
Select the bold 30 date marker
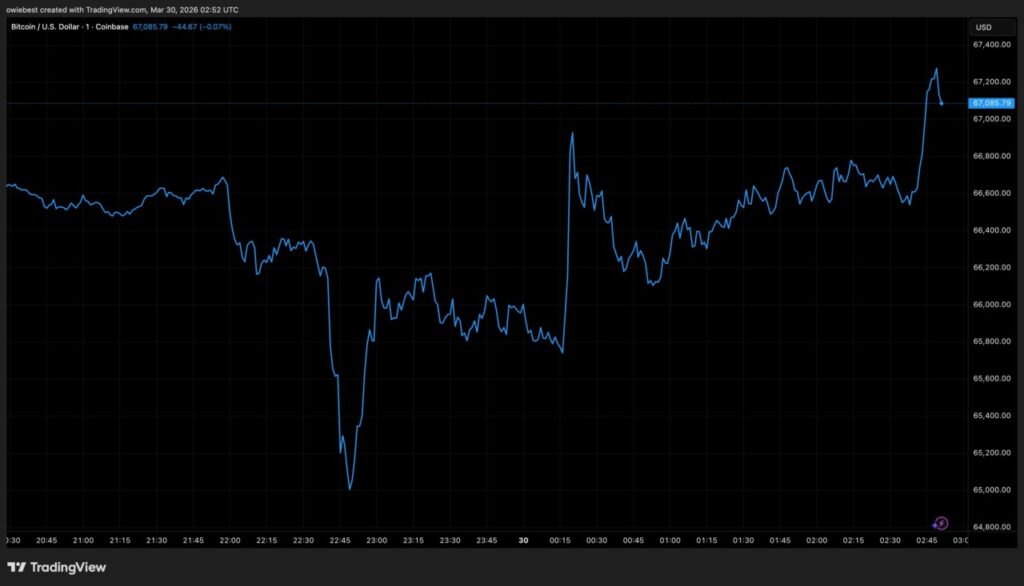pyautogui.click(x=524, y=540)
